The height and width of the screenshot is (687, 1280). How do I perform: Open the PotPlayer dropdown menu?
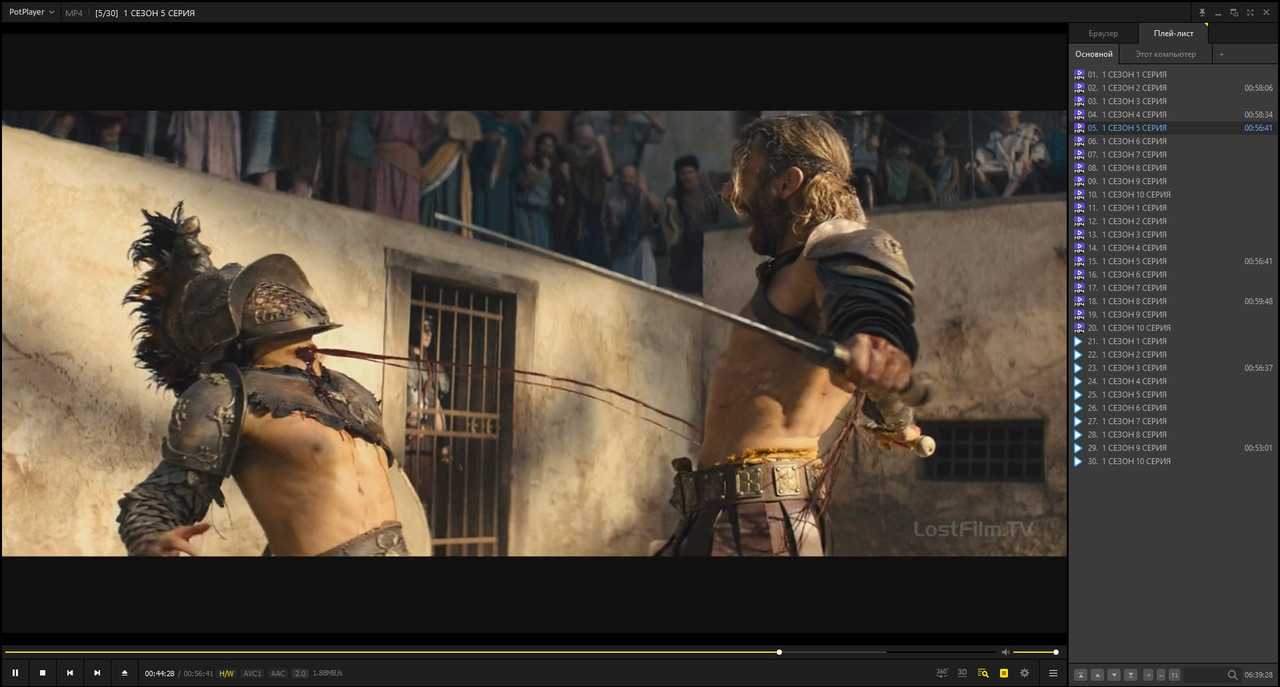31,12
